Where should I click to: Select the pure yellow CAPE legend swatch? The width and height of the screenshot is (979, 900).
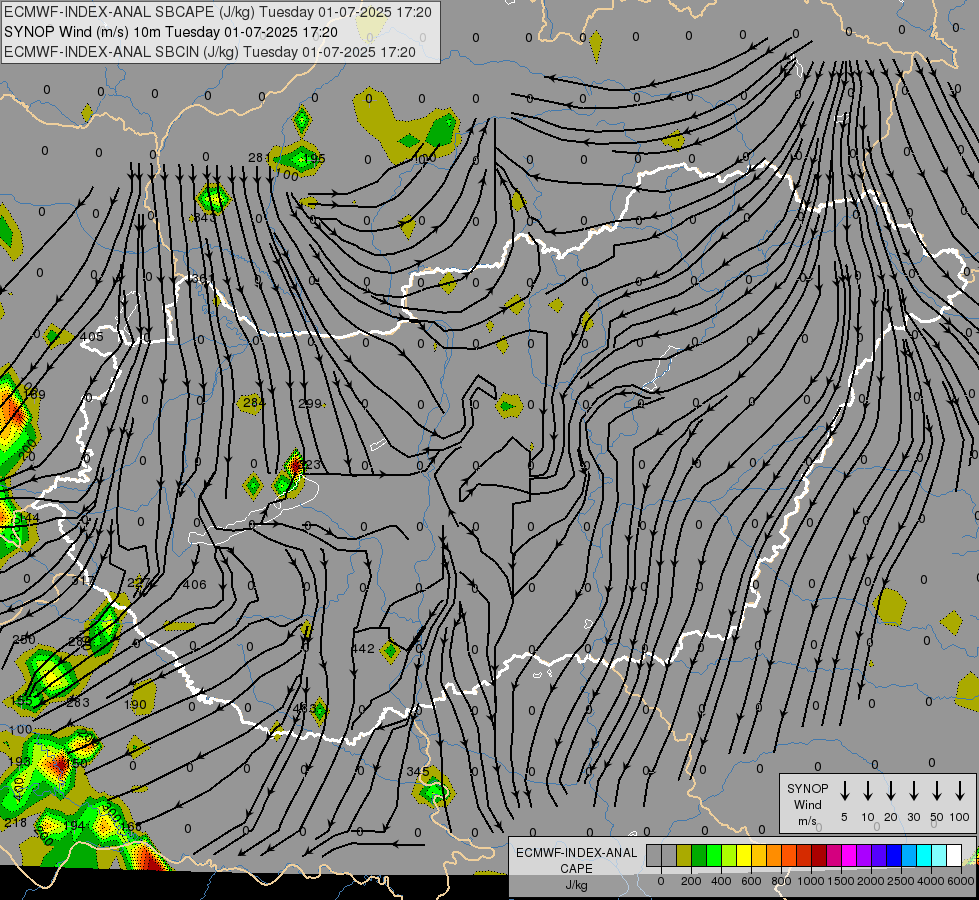(x=744, y=855)
